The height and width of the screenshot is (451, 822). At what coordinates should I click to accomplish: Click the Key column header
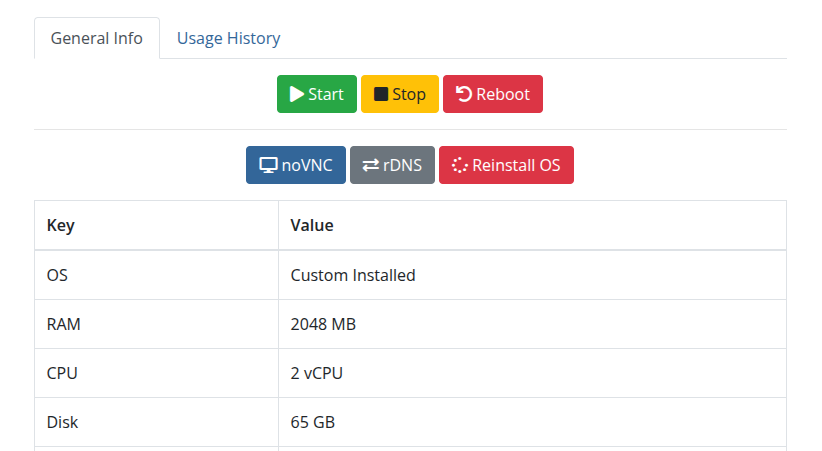[x=61, y=225]
